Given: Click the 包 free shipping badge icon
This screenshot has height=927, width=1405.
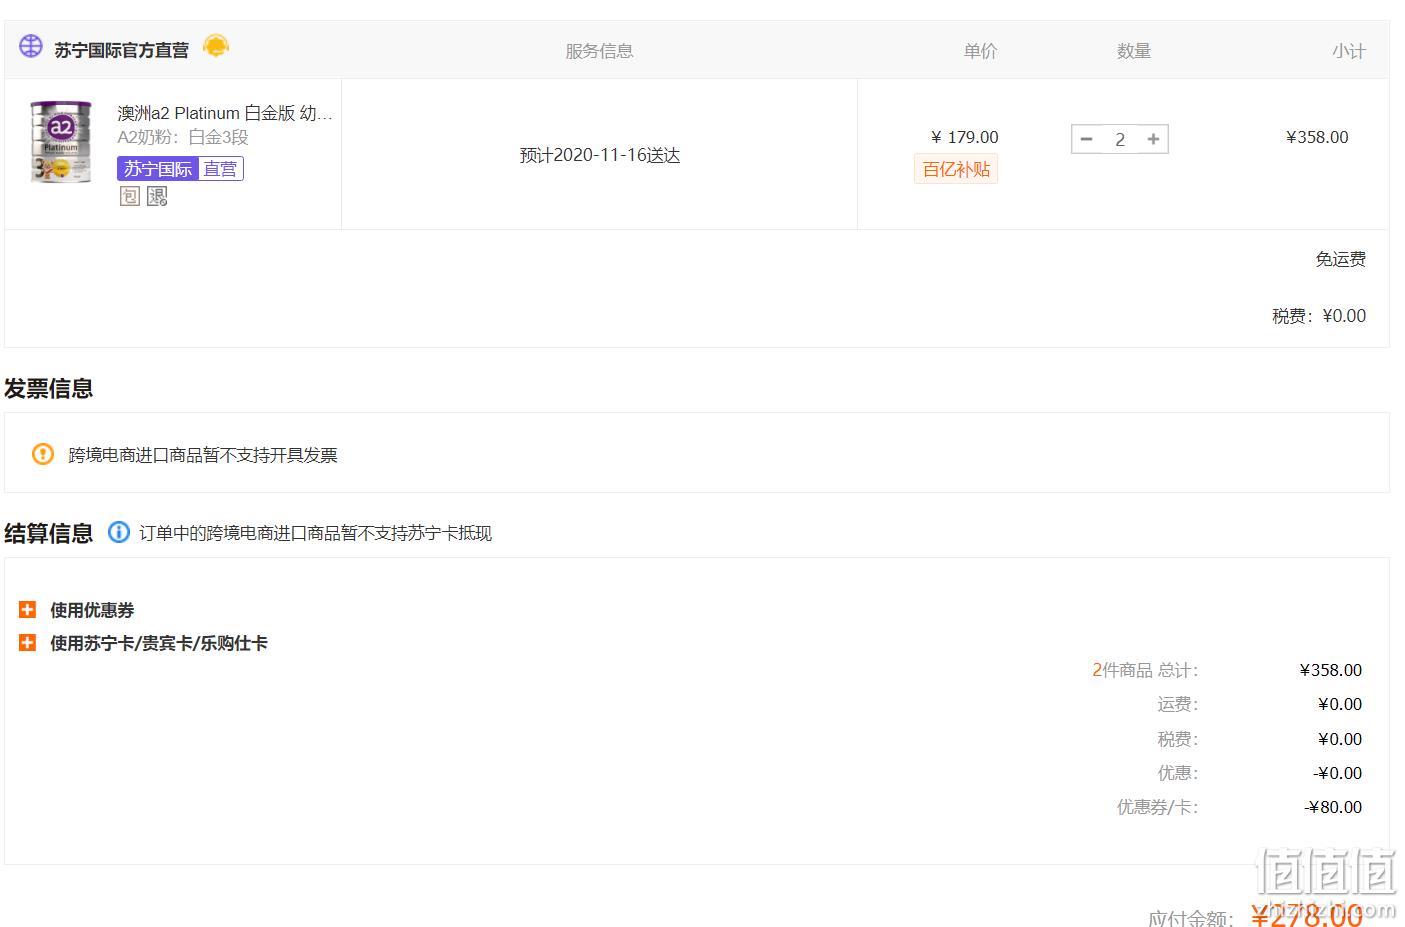Looking at the screenshot, I should pos(129,196).
